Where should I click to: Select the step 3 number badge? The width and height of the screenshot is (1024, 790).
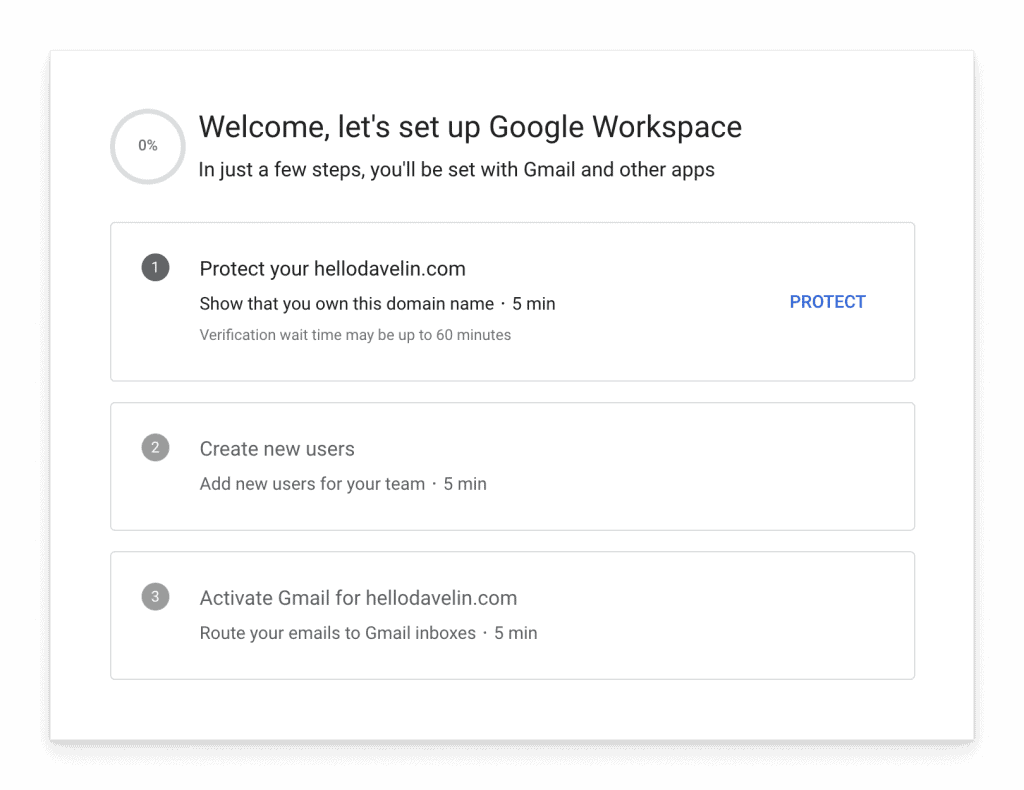point(155,596)
